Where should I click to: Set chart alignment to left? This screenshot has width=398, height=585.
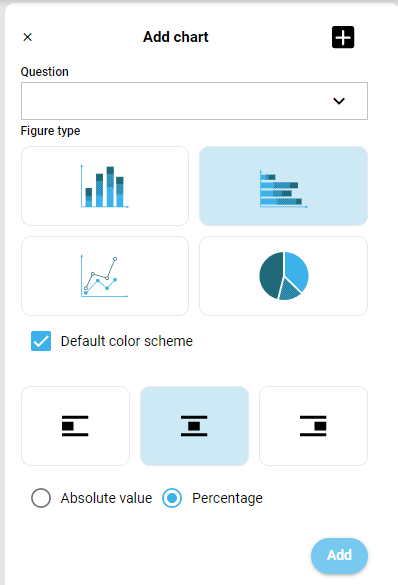click(x=75, y=426)
